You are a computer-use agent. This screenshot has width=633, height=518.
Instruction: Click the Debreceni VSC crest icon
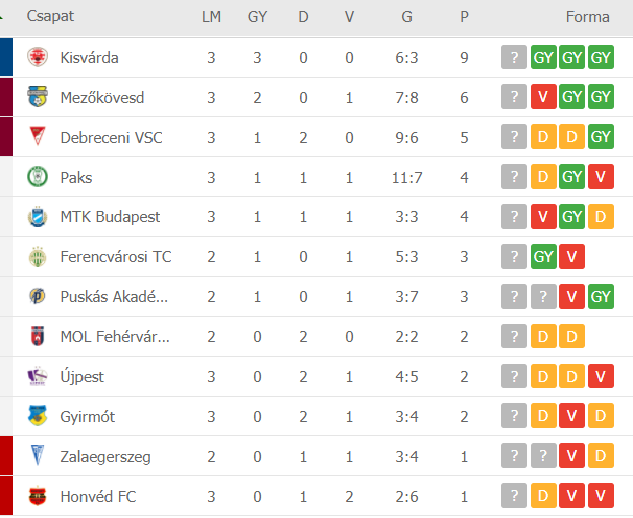[x=37, y=138]
